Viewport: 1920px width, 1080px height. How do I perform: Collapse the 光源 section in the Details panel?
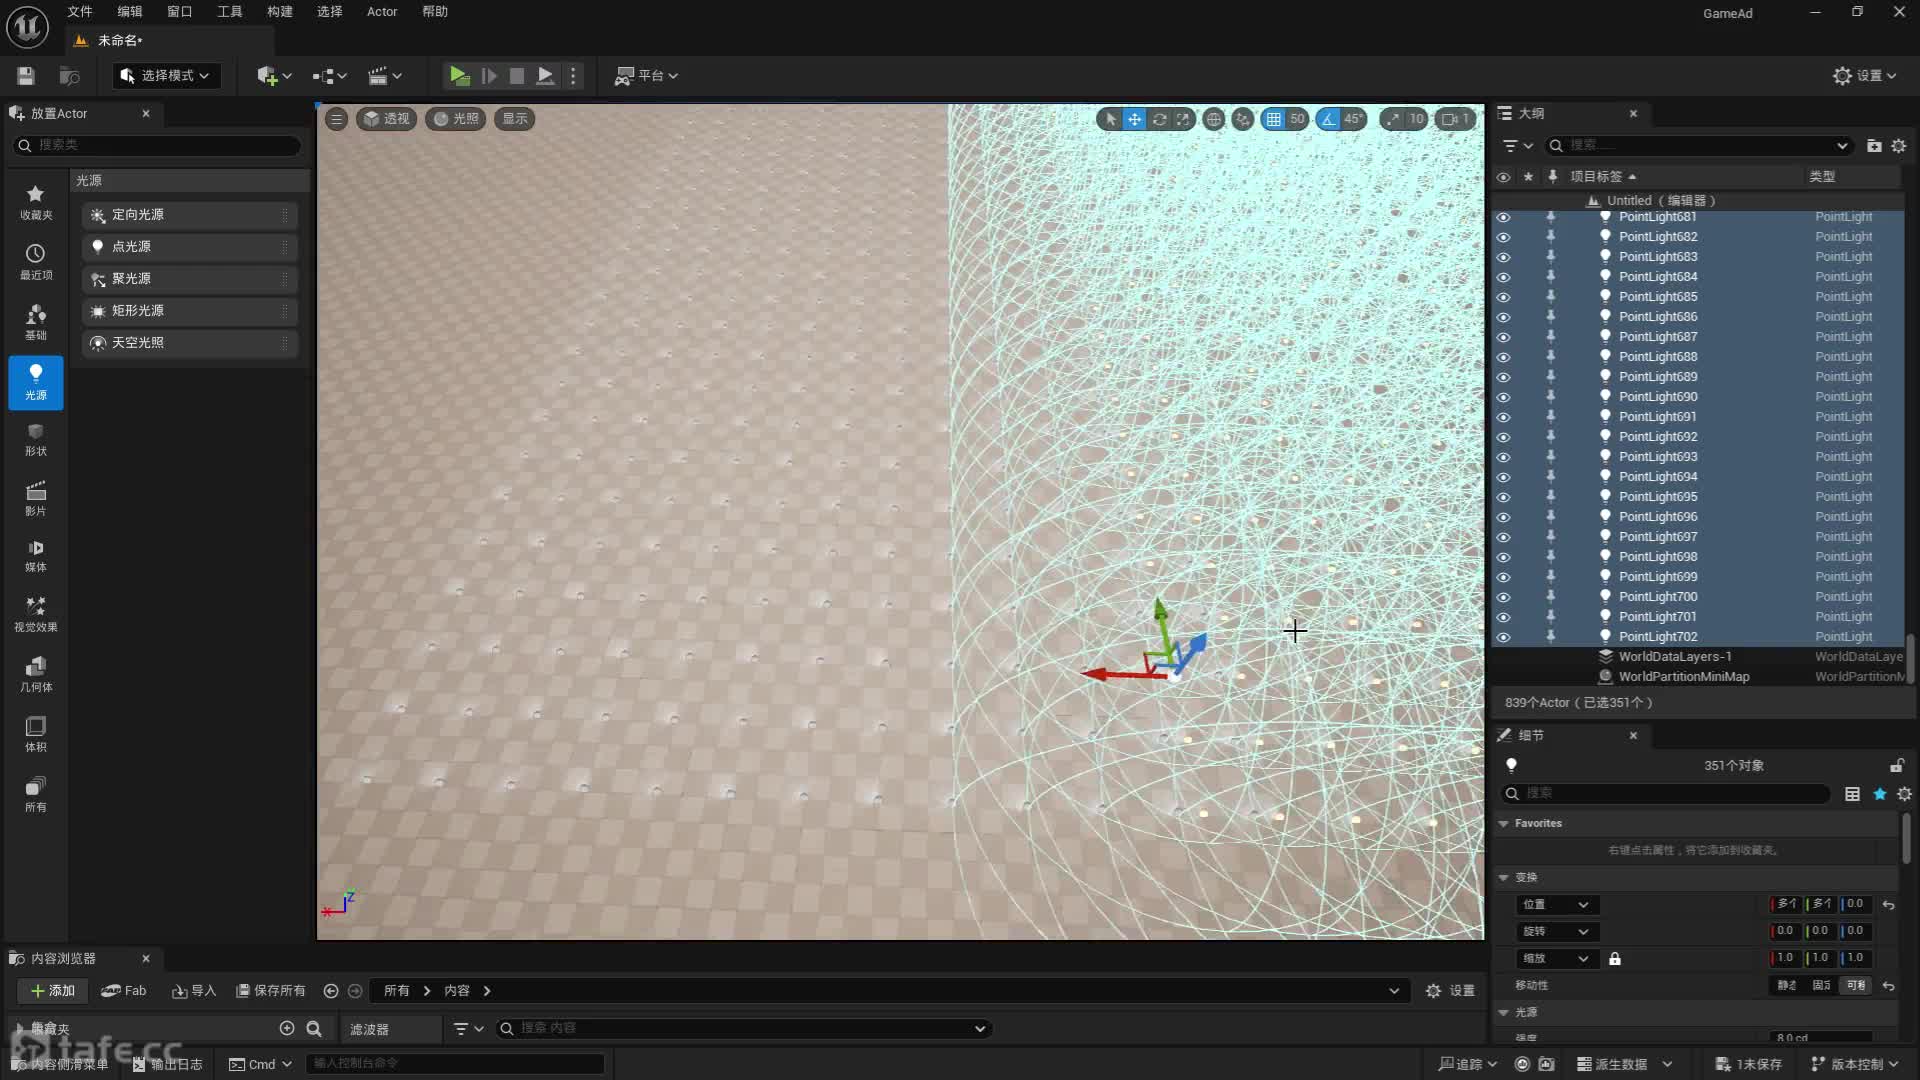pos(1506,1012)
